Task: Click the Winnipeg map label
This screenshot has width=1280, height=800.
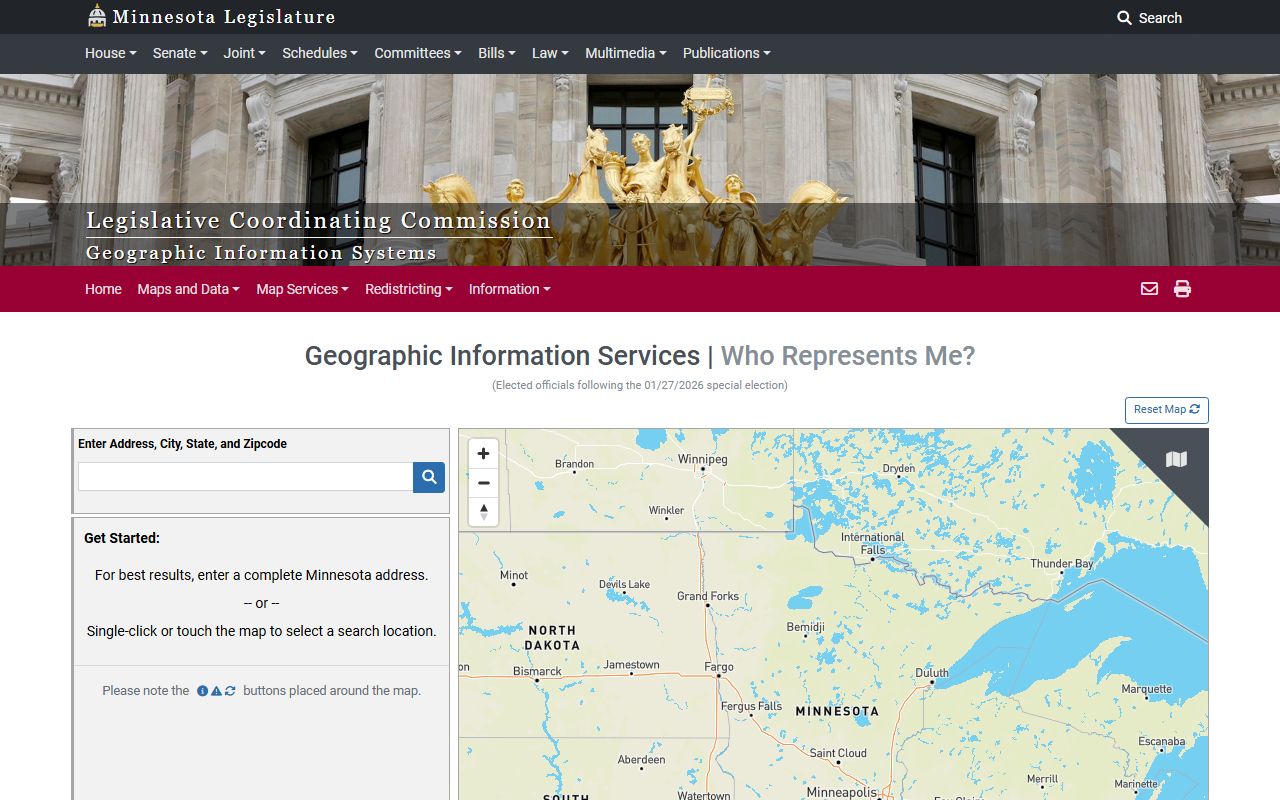Action: [x=703, y=460]
